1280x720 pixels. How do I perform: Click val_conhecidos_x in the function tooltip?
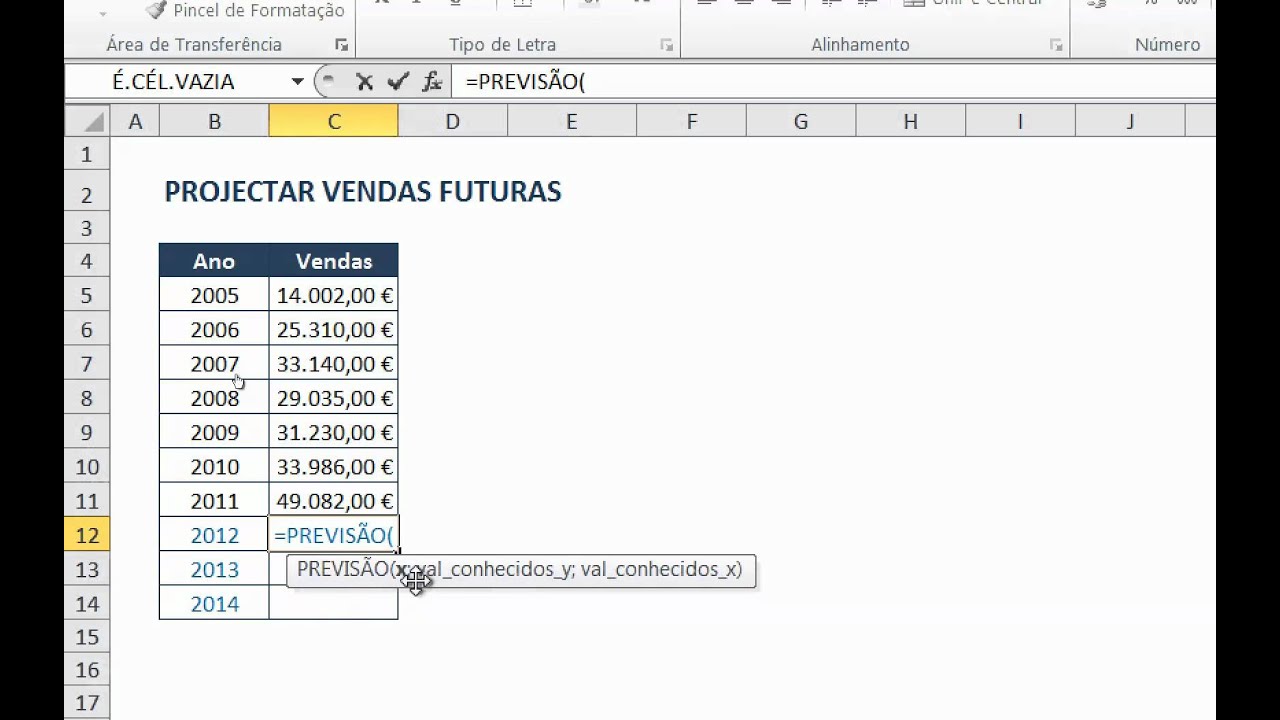coord(658,570)
